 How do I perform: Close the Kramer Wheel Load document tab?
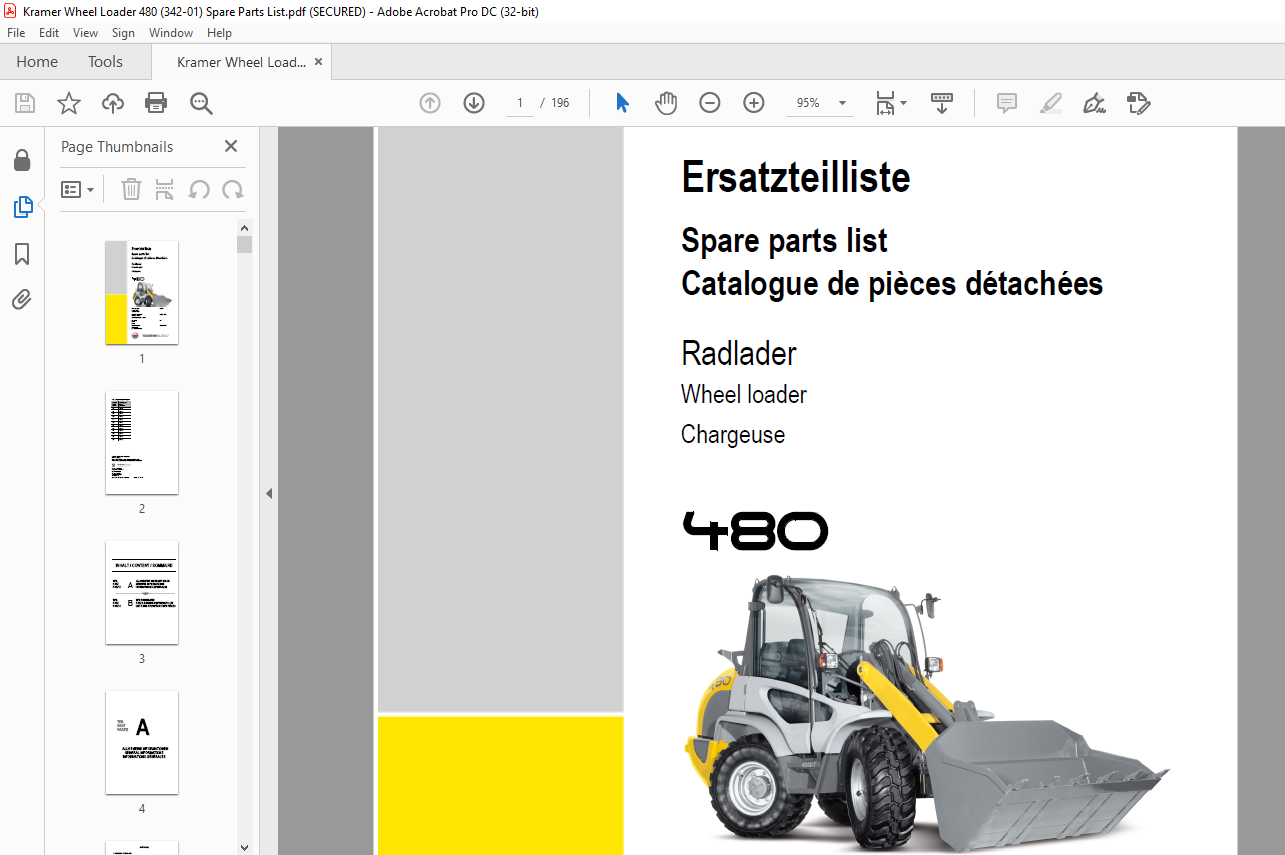(x=319, y=62)
